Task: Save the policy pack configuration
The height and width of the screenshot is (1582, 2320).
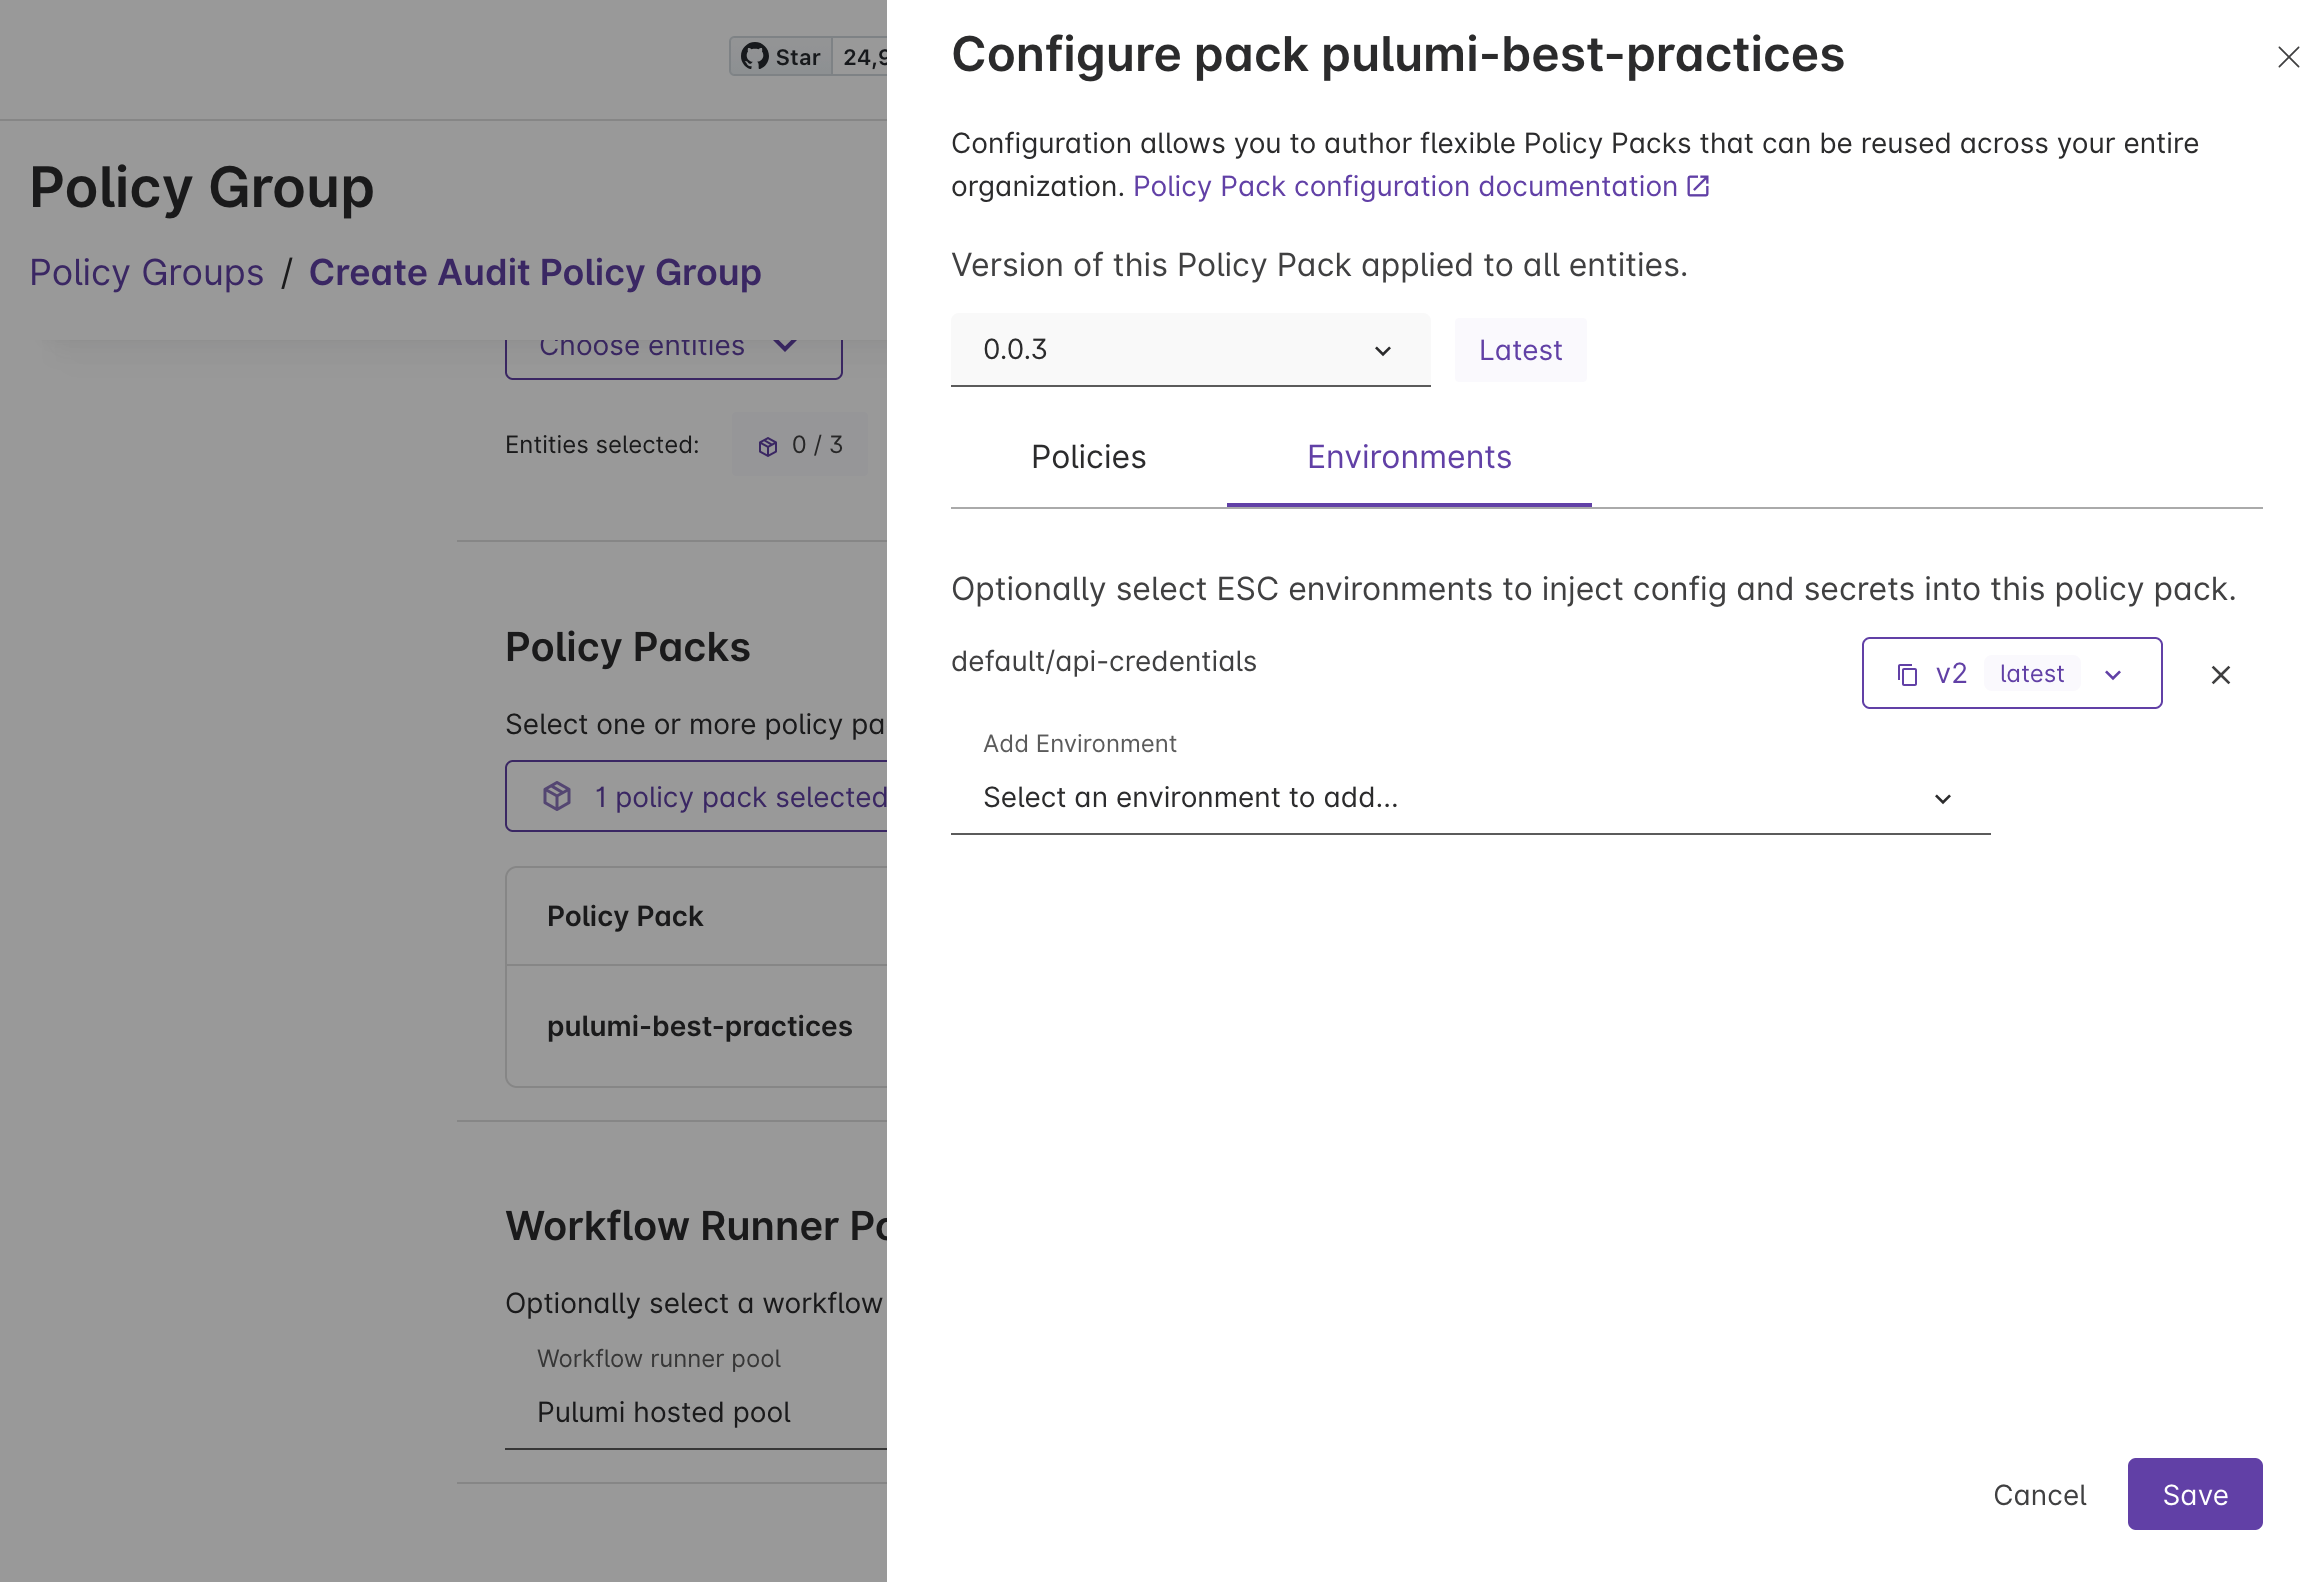Action: pos(2195,1493)
